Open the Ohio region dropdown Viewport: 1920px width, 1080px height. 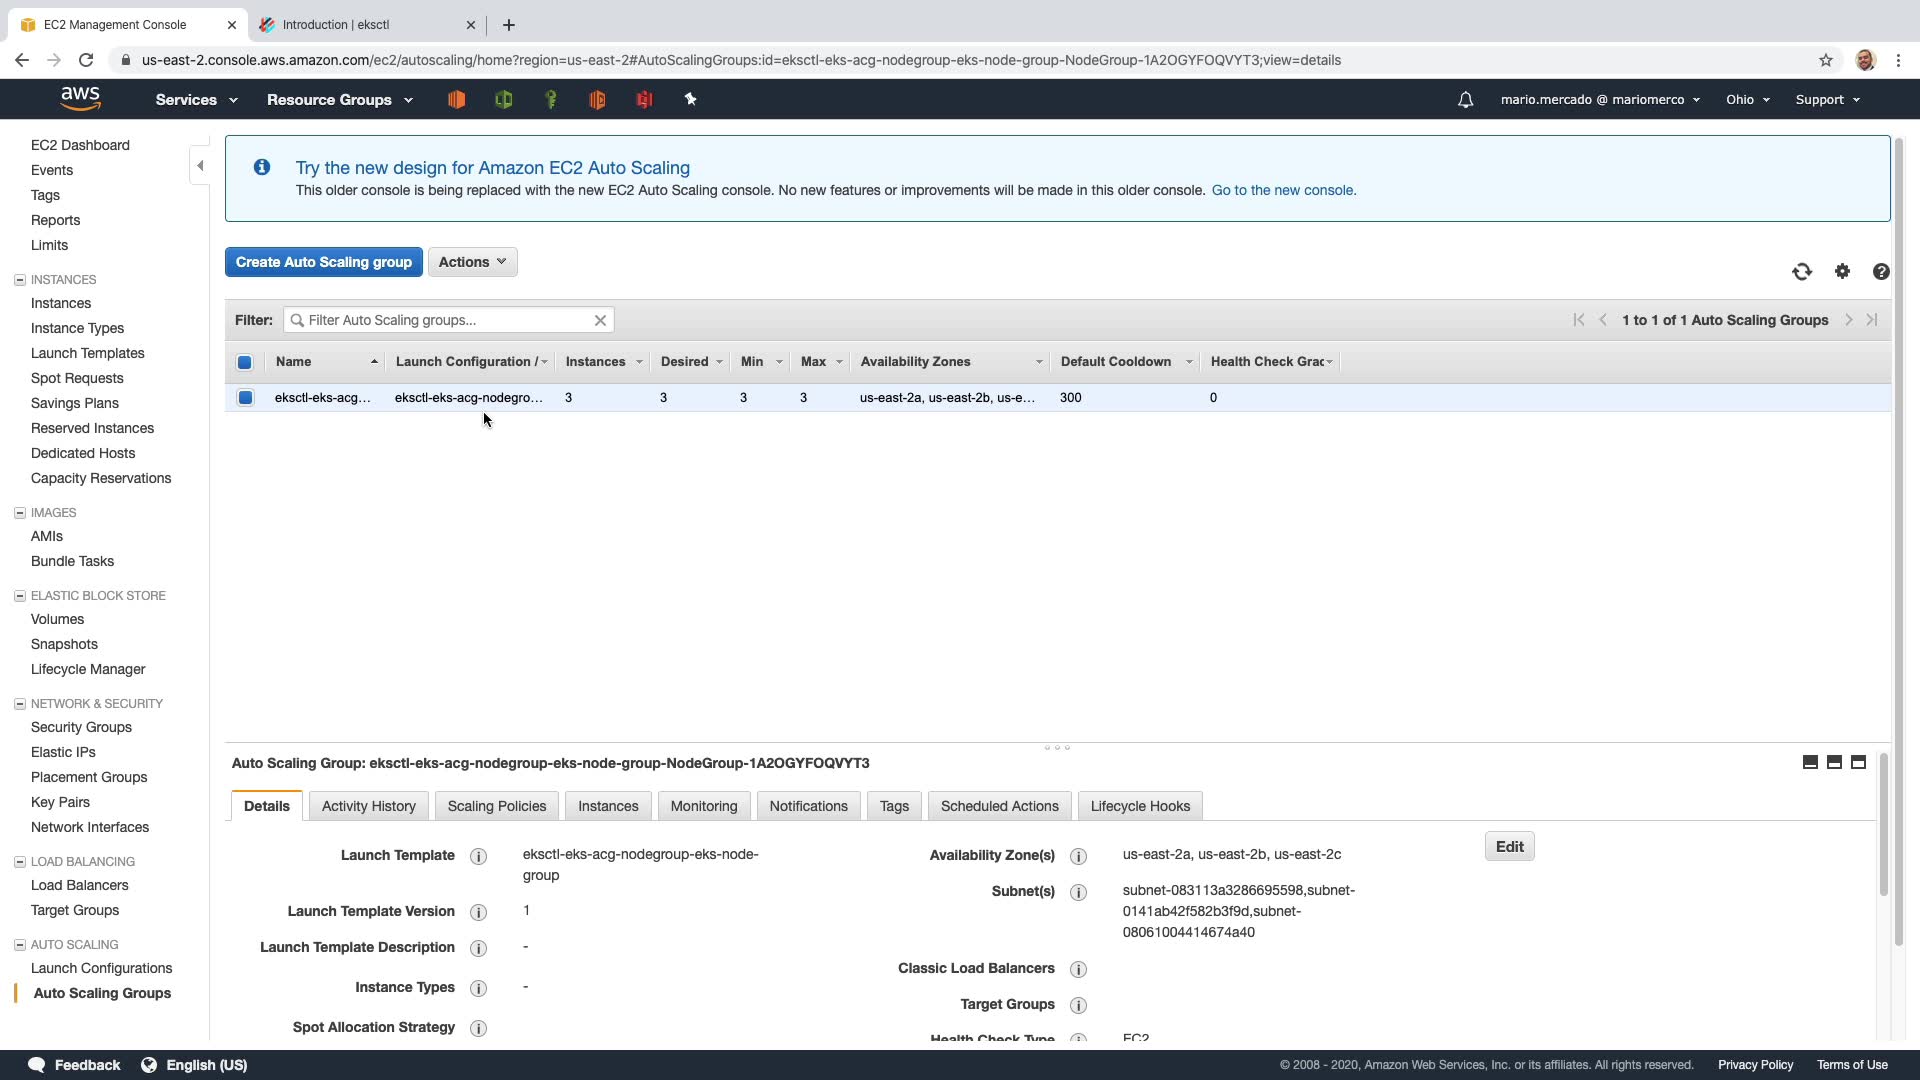(1747, 100)
